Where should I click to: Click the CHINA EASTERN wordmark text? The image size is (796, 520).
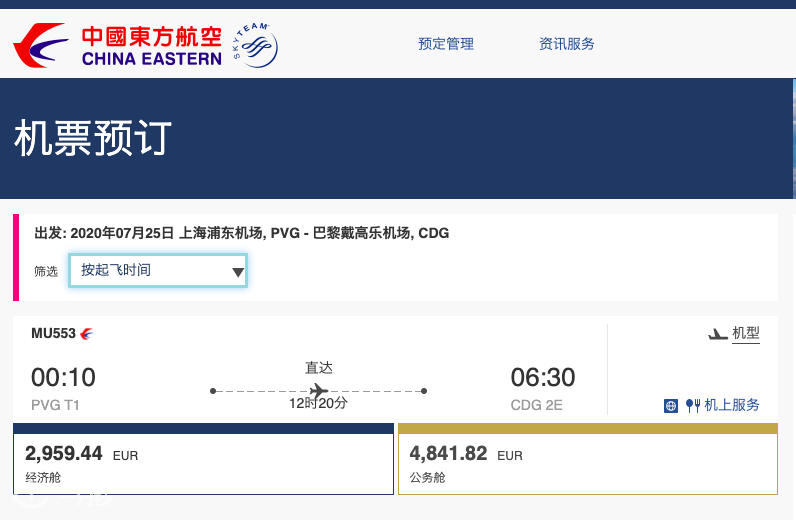tap(152, 59)
